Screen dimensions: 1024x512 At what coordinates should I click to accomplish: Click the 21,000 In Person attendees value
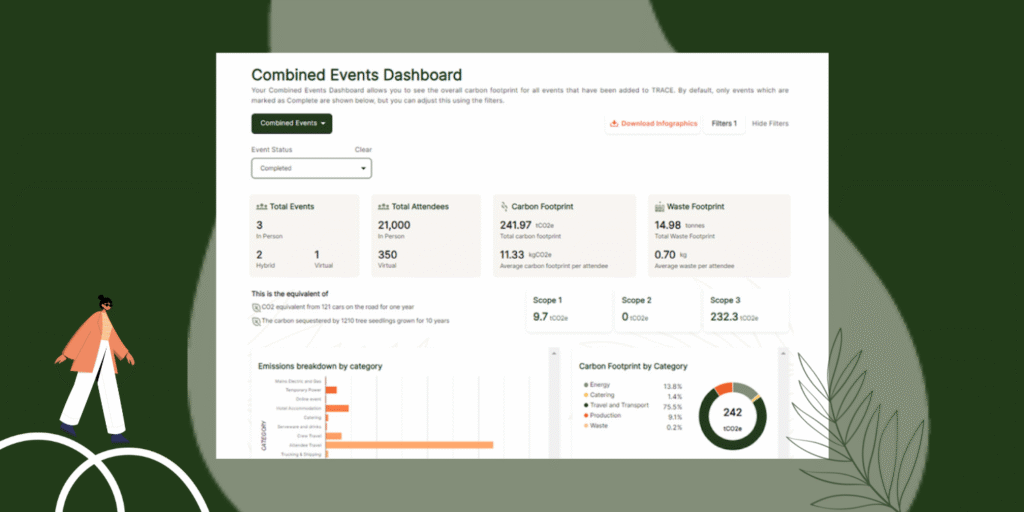(x=394, y=225)
